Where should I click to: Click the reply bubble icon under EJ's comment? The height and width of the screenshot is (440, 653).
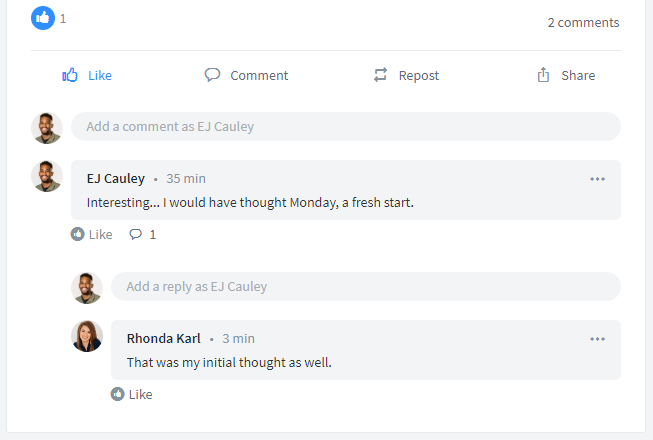point(135,234)
